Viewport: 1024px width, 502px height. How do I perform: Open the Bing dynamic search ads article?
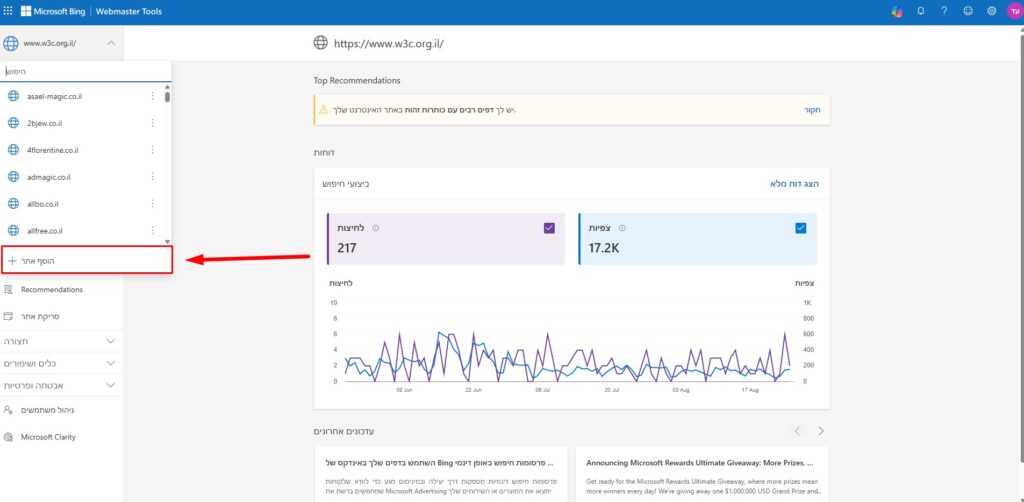[439, 463]
